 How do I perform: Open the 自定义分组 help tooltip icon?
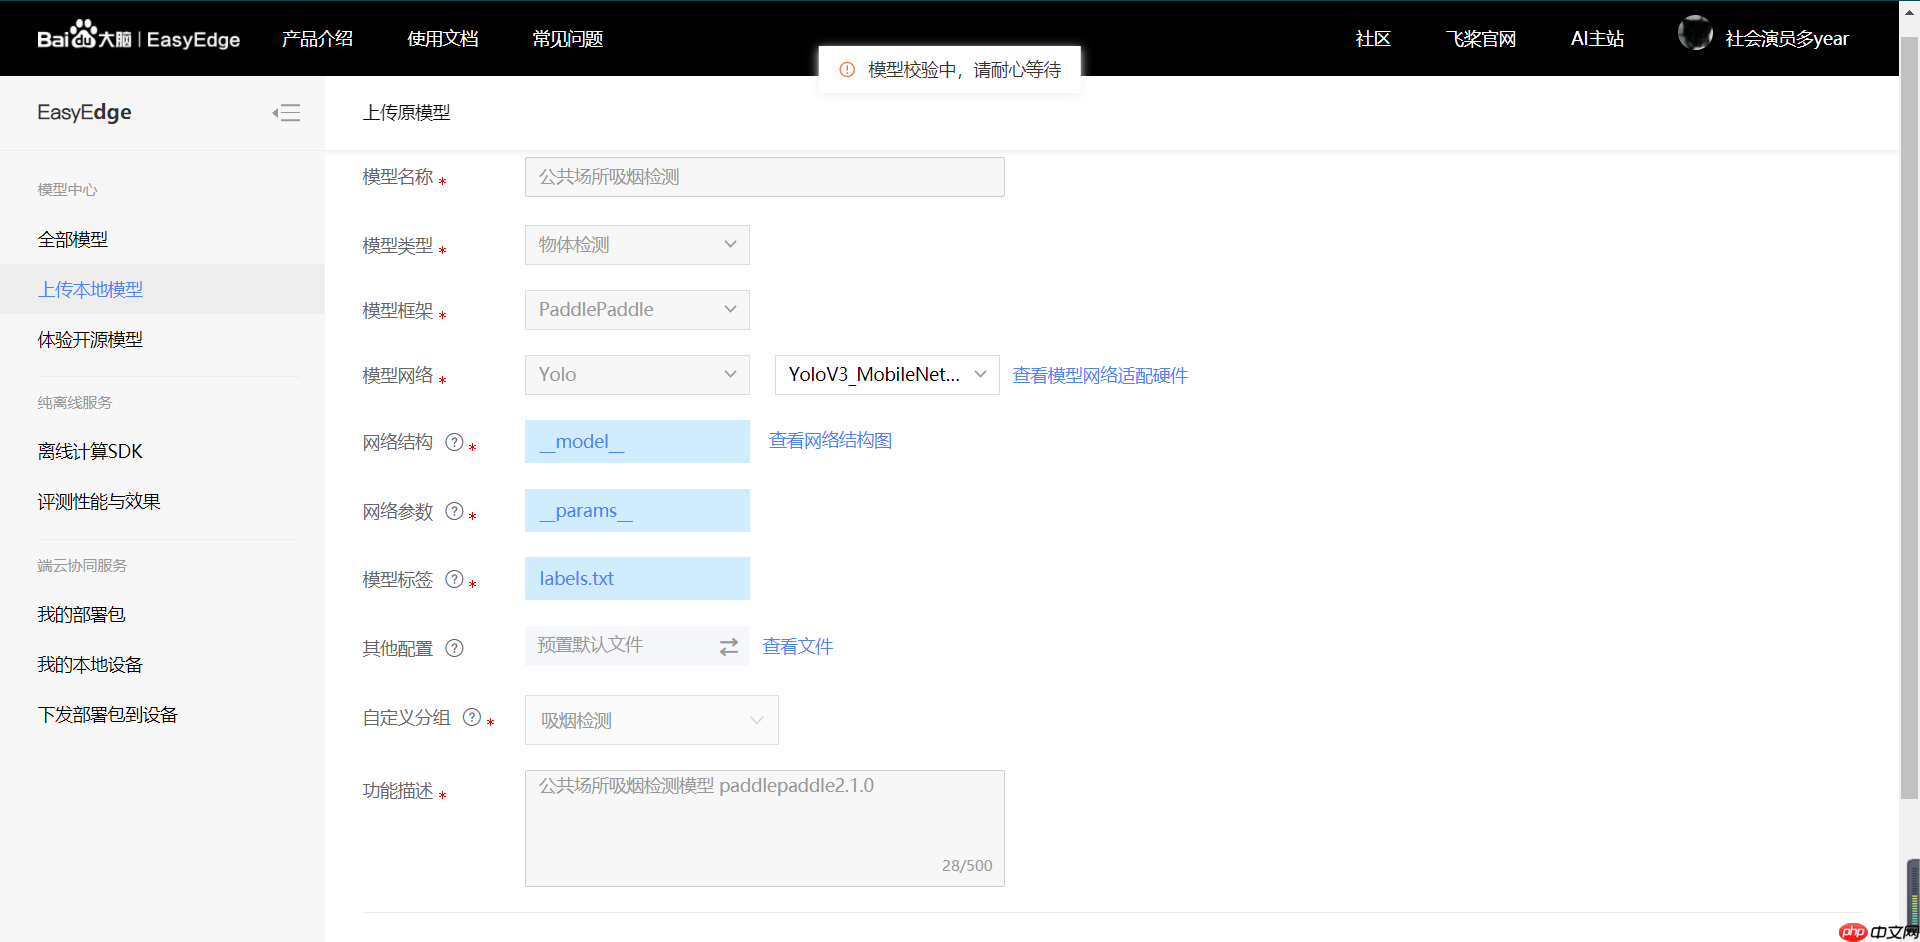(x=471, y=717)
